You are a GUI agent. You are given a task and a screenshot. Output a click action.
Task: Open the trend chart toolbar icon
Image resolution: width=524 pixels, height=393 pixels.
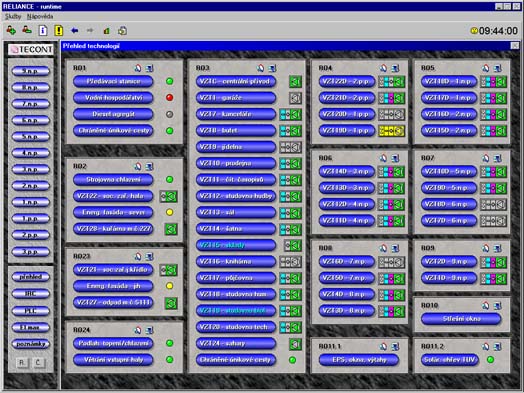[x=106, y=31]
